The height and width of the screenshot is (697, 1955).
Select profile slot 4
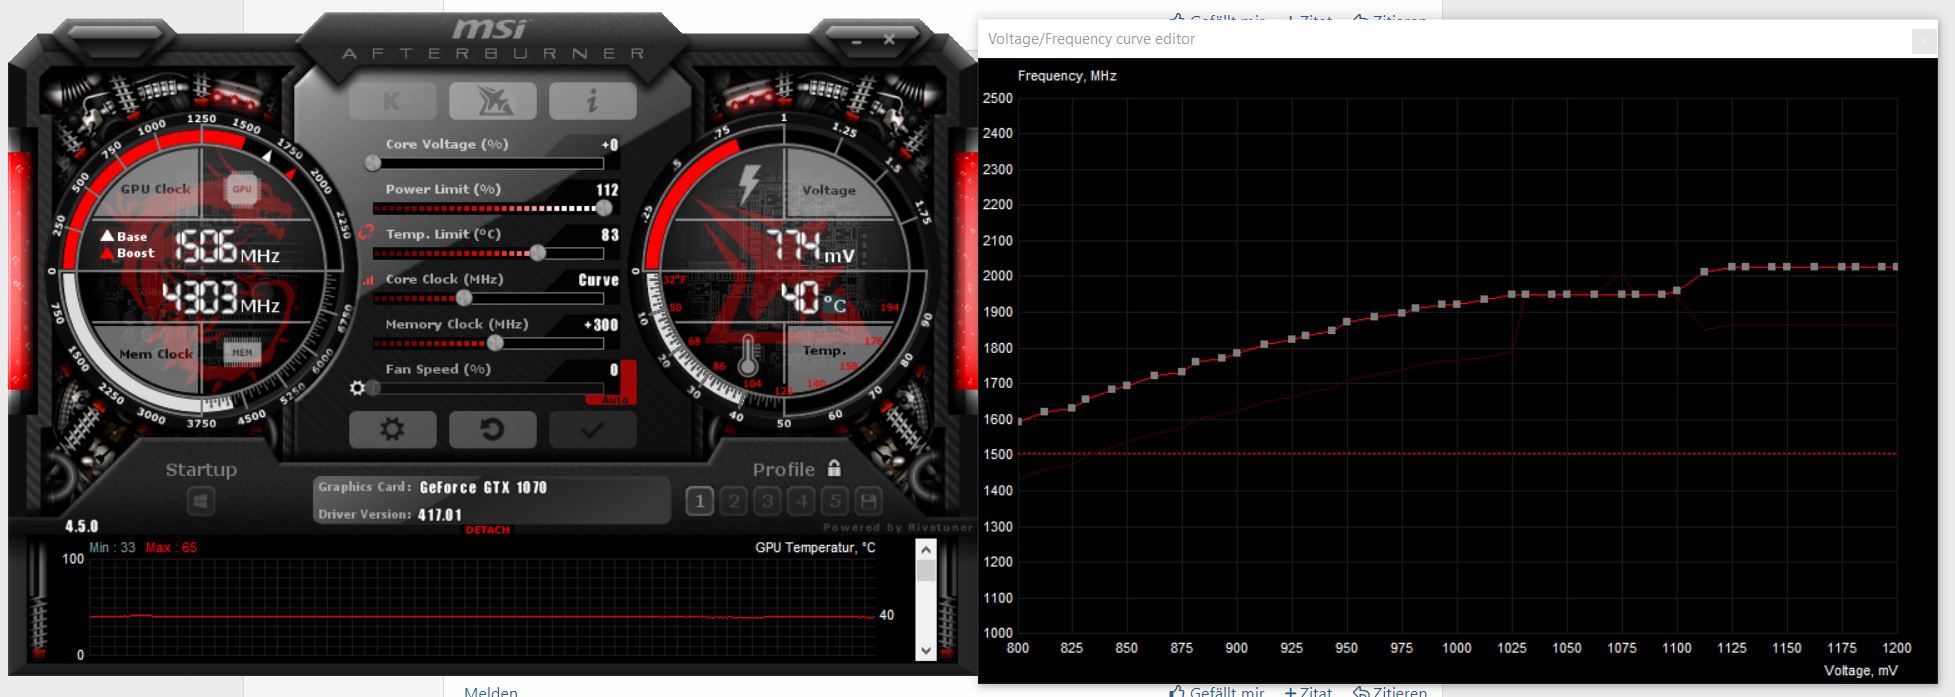coord(802,501)
